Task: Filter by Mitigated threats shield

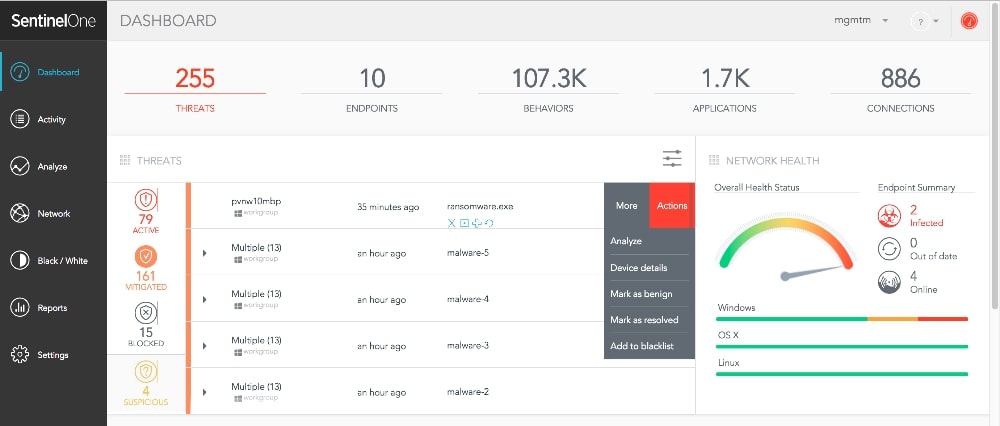Action: [x=146, y=256]
